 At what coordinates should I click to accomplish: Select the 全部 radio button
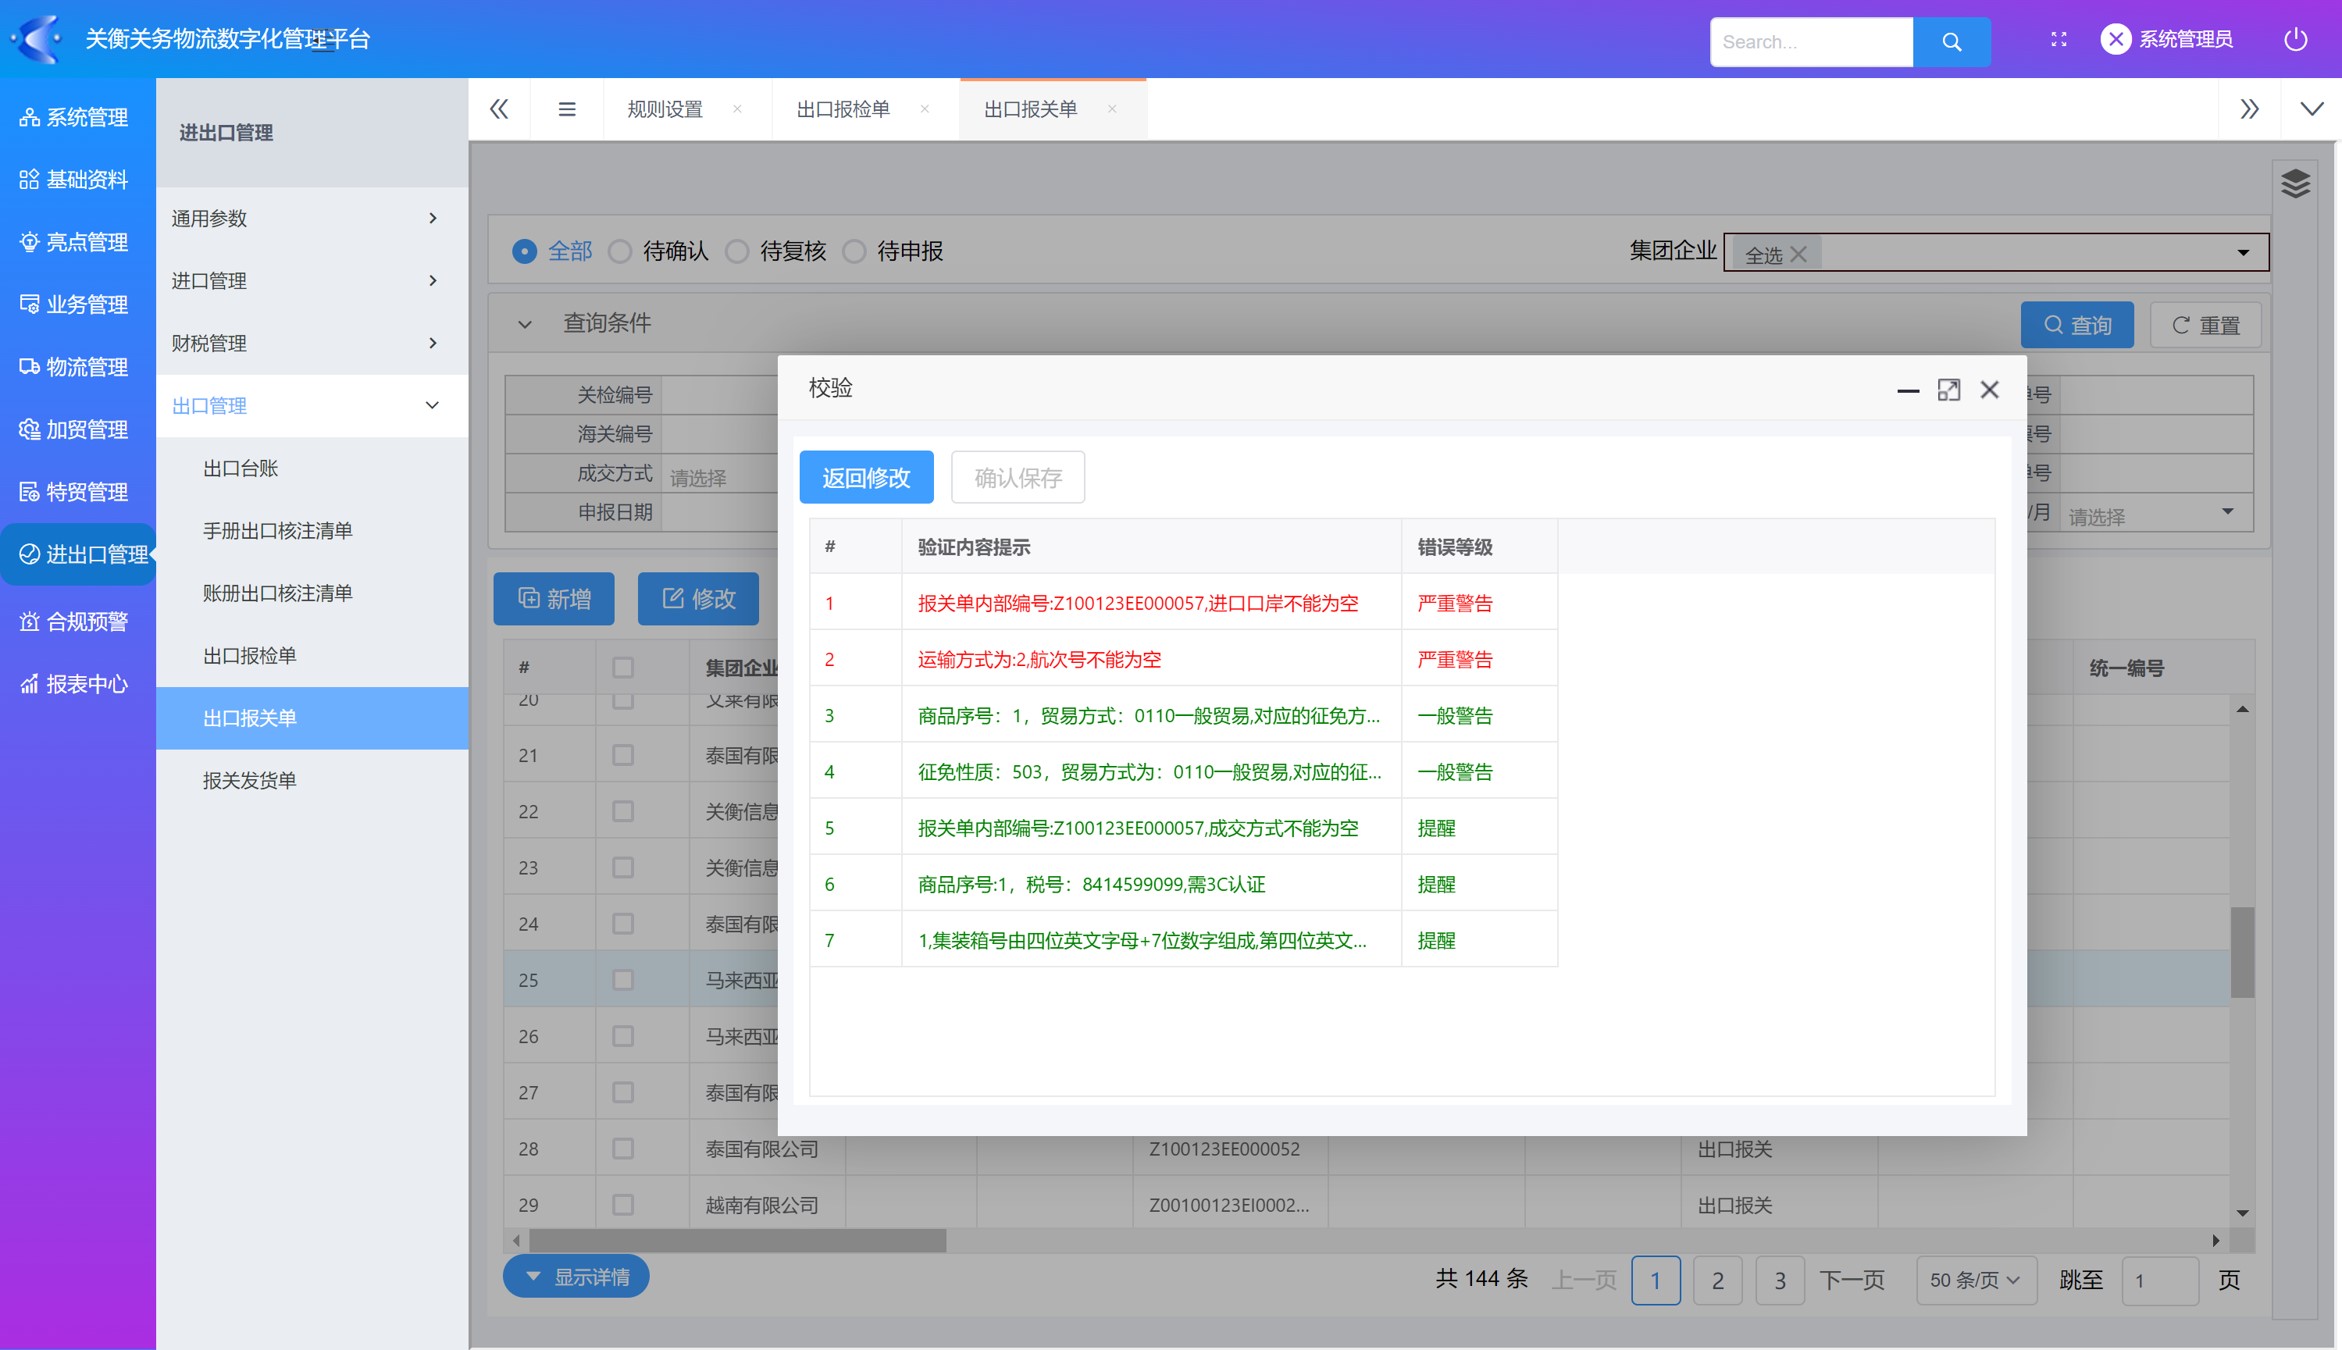click(x=524, y=251)
